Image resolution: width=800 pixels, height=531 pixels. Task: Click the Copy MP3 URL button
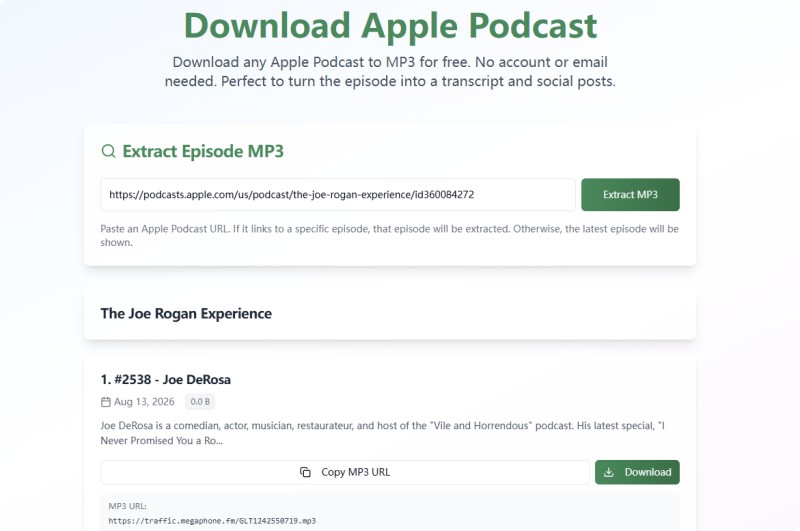tap(345, 472)
